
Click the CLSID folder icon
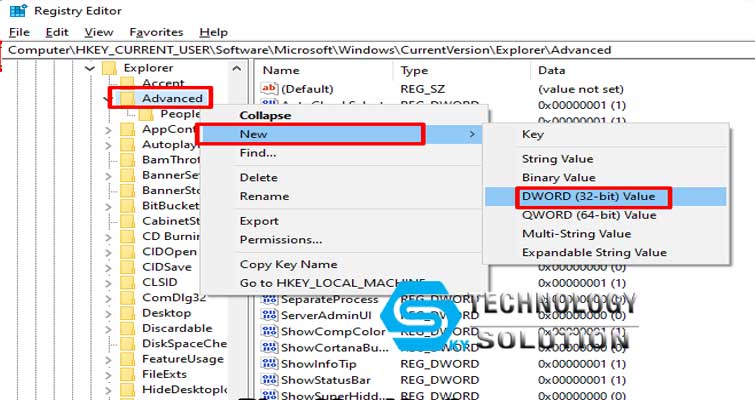[128, 283]
